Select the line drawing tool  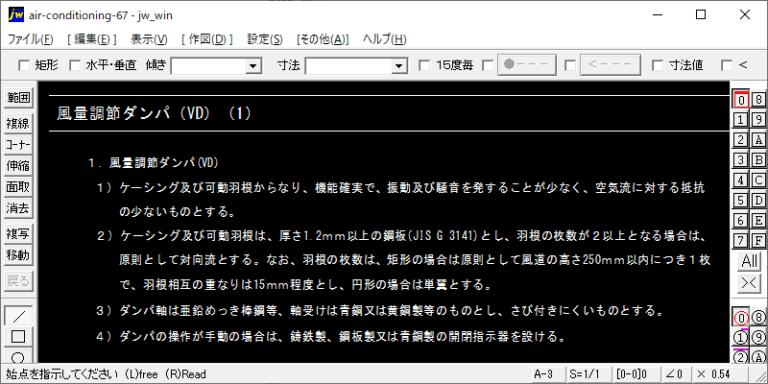(x=18, y=316)
